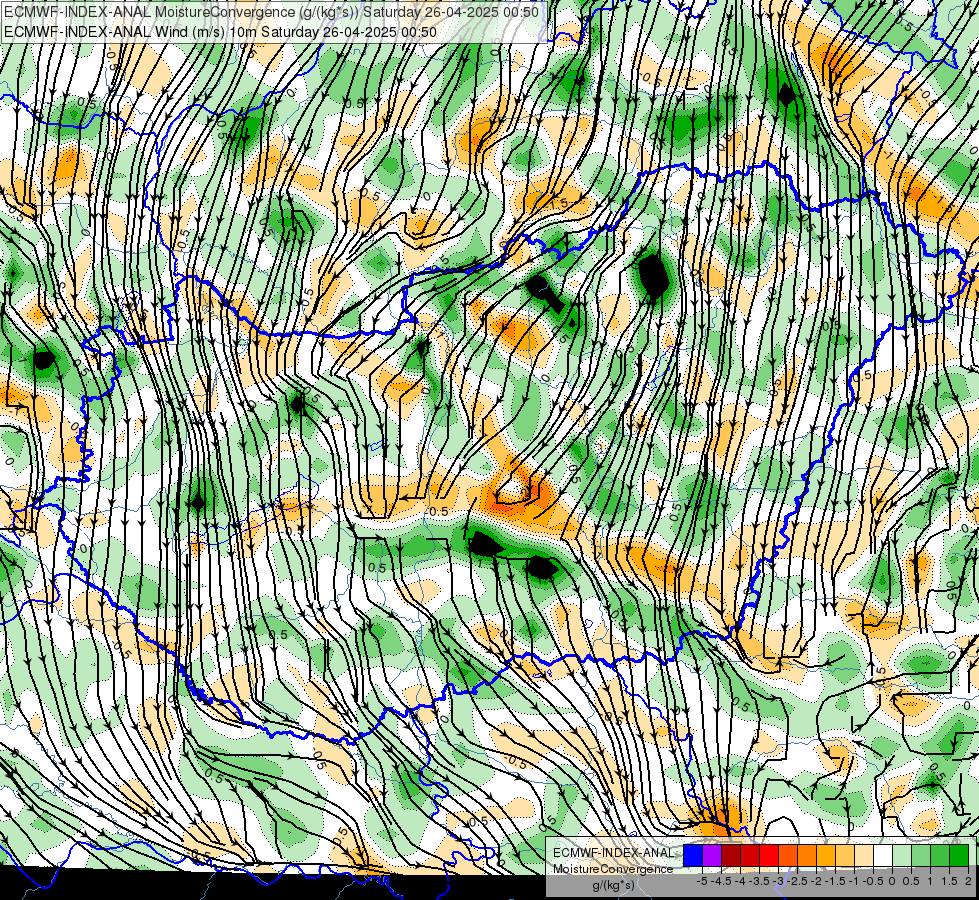The width and height of the screenshot is (979, 900).
Task: Click the -4.5 tick label on legend
Action: [721, 881]
